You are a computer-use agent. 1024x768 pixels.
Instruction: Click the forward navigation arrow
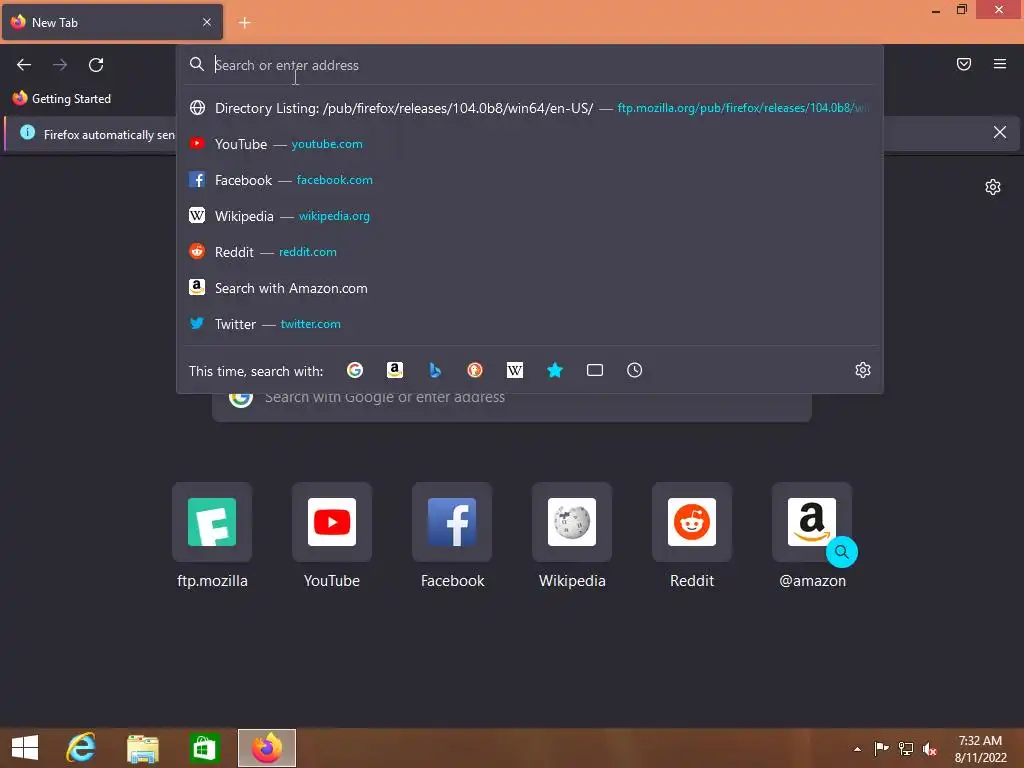click(x=60, y=65)
